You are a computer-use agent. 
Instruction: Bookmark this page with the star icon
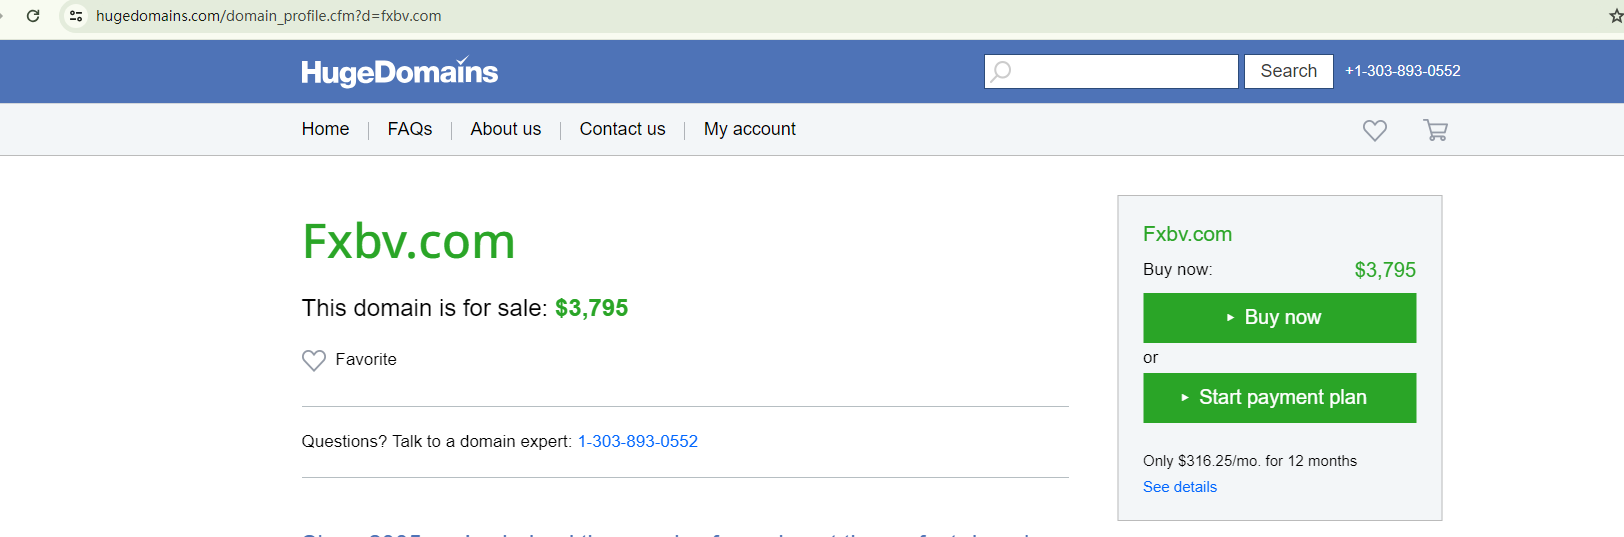[x=1615, y=16]
